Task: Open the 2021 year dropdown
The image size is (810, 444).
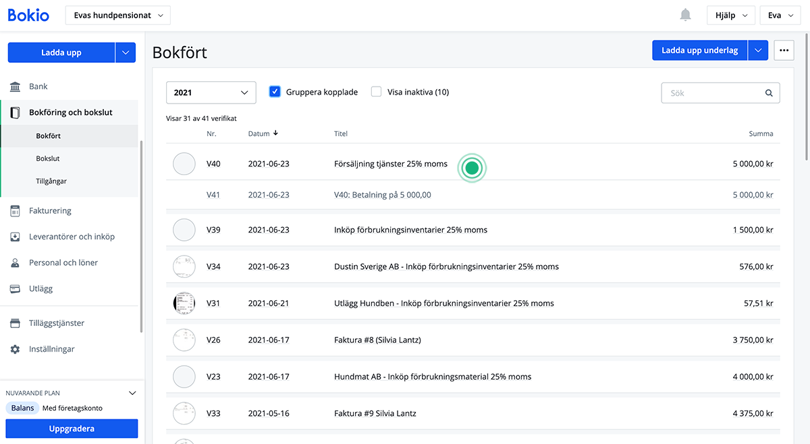Action: (x=211, y=93)
